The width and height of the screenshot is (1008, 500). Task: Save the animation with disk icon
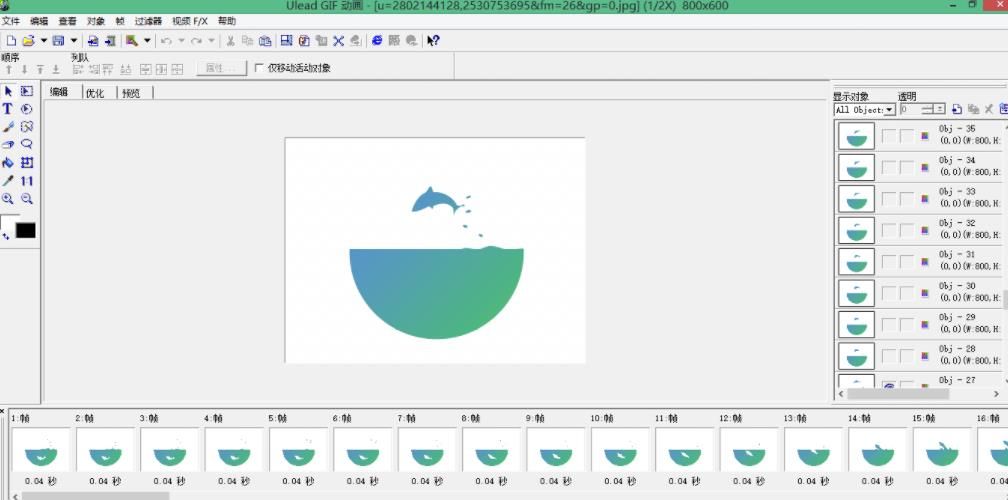(58, 40)
